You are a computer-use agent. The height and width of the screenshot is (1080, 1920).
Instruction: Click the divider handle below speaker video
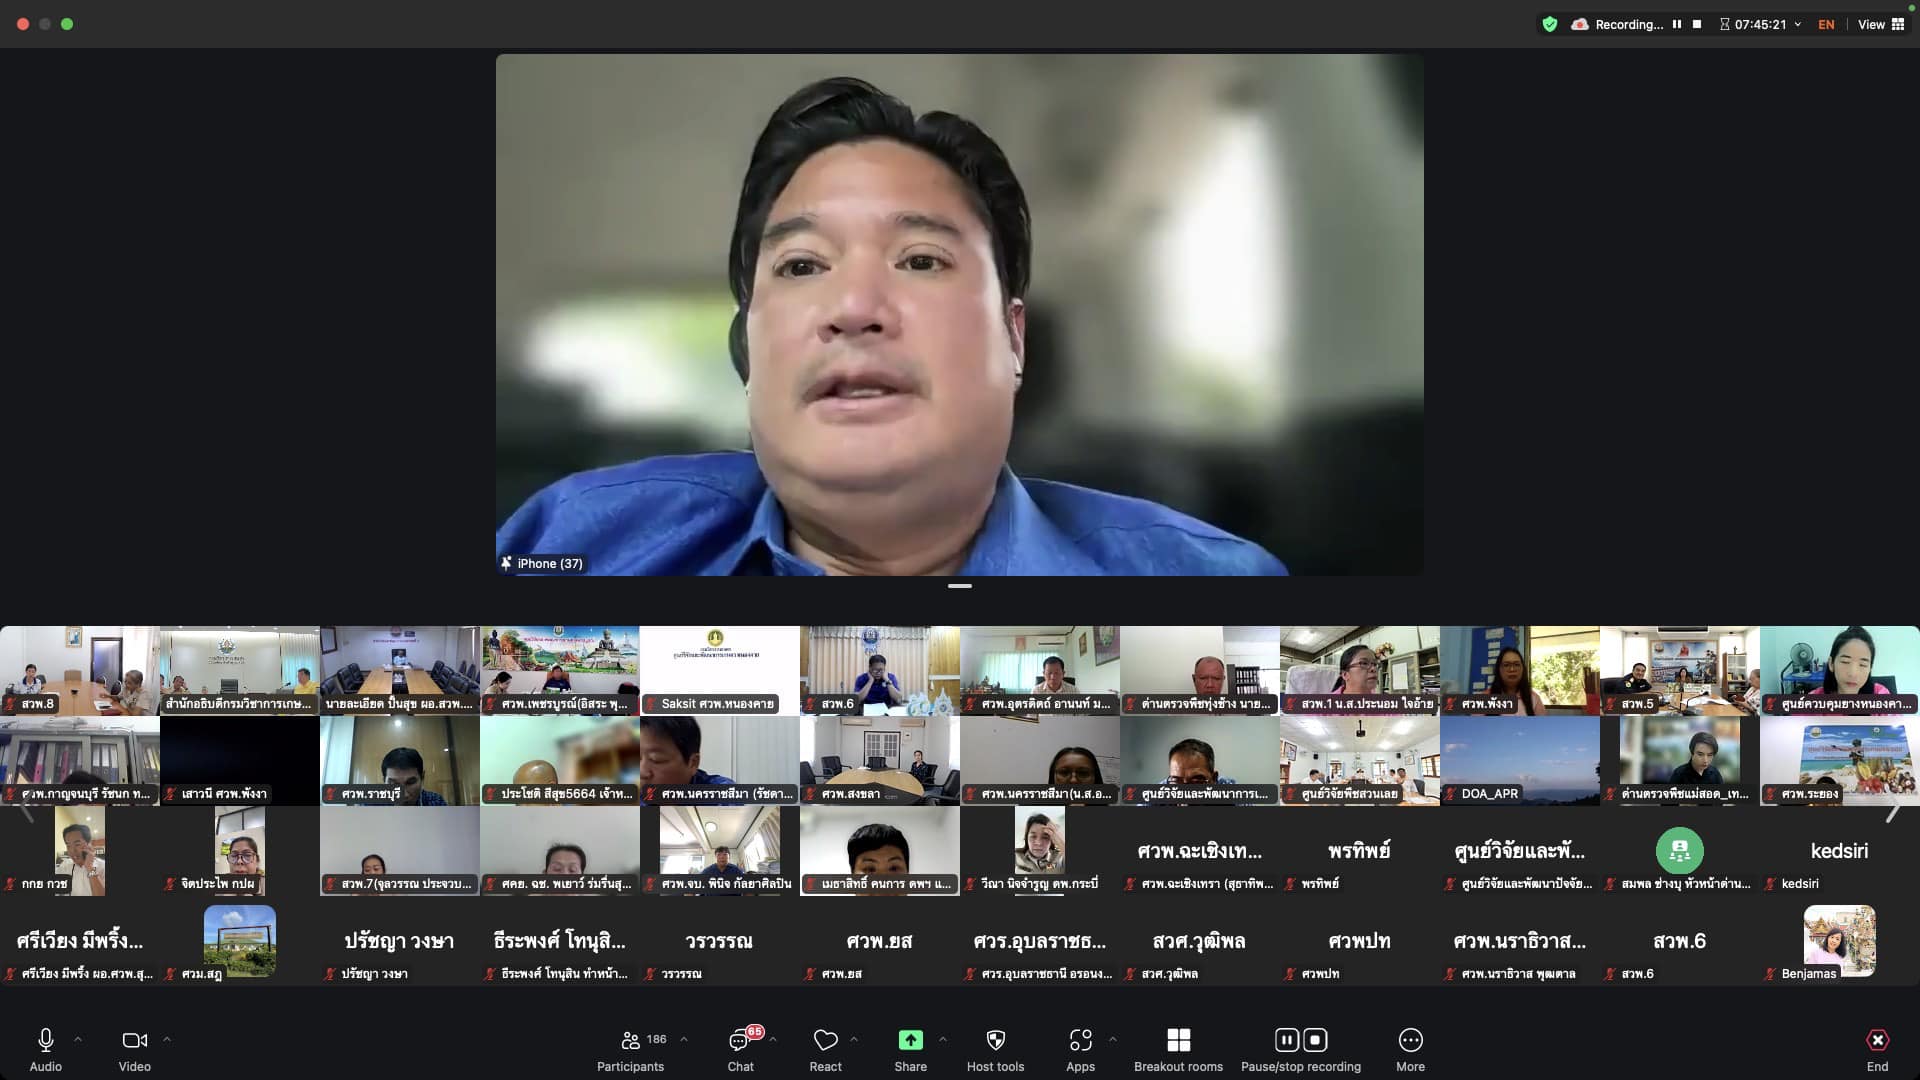(x=959, y=586)
